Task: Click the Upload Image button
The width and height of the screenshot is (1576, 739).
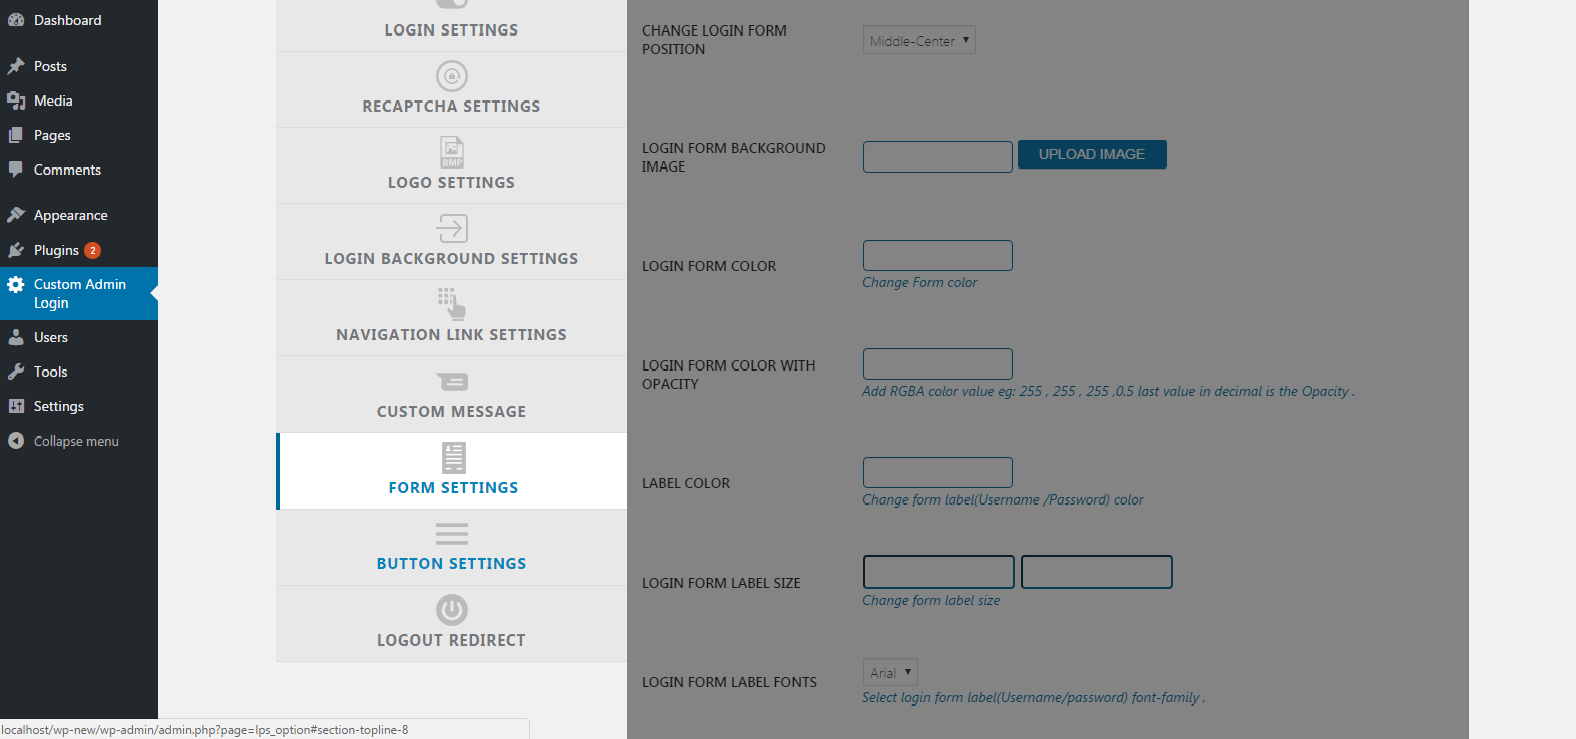Action: pos(1091,154)
